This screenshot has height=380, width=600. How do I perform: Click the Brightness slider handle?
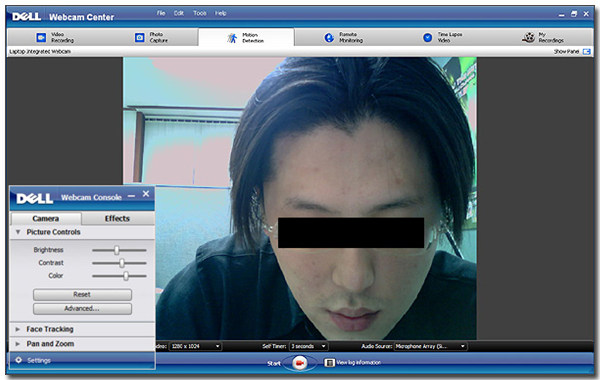point(117,250)
